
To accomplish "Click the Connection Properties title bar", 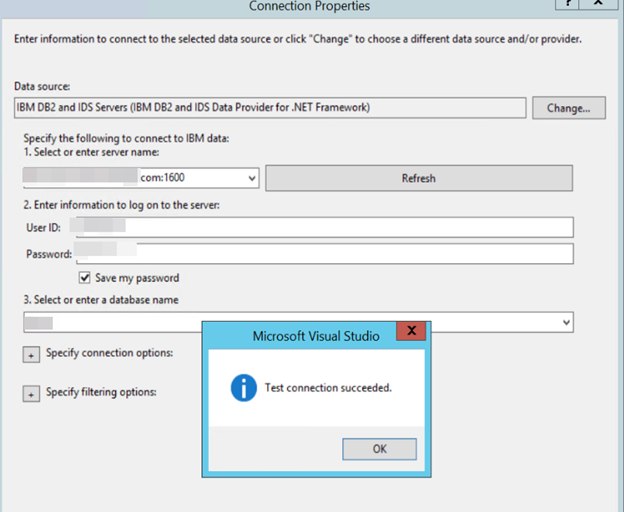I will tap(309, 6).
